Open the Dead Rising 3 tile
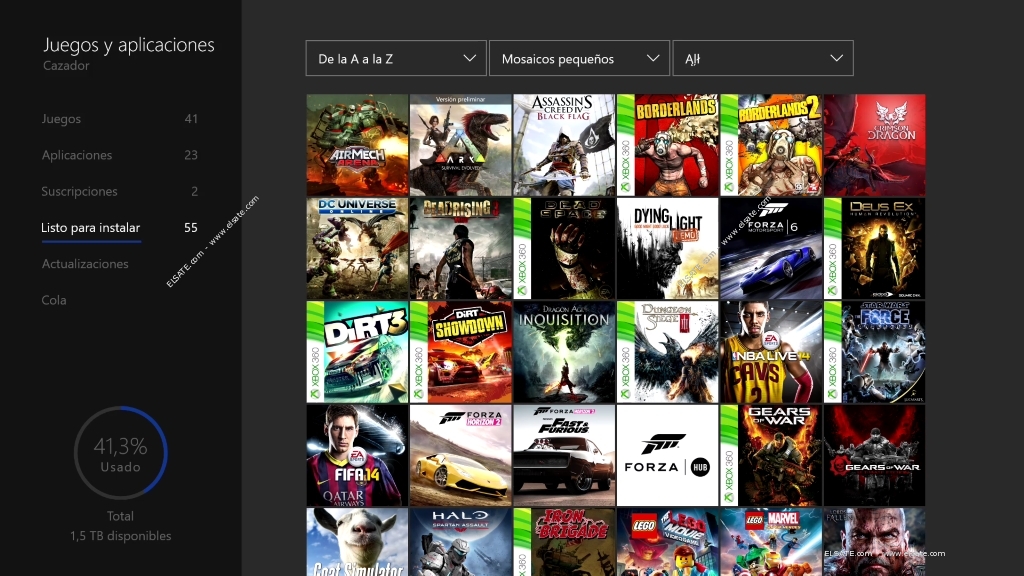The width and height of the screenshot is (1024, 576). pos(460,248)
